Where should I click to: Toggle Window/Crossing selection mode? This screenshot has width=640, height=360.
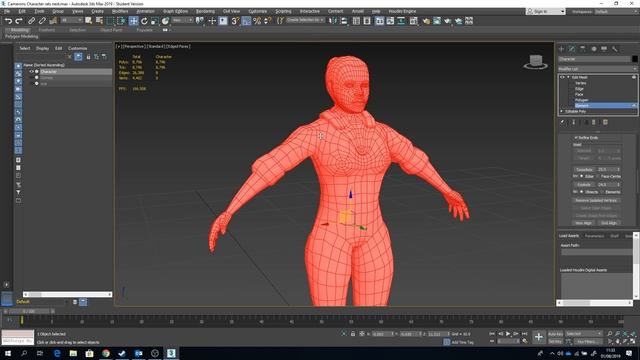click(x=121, y=21)
